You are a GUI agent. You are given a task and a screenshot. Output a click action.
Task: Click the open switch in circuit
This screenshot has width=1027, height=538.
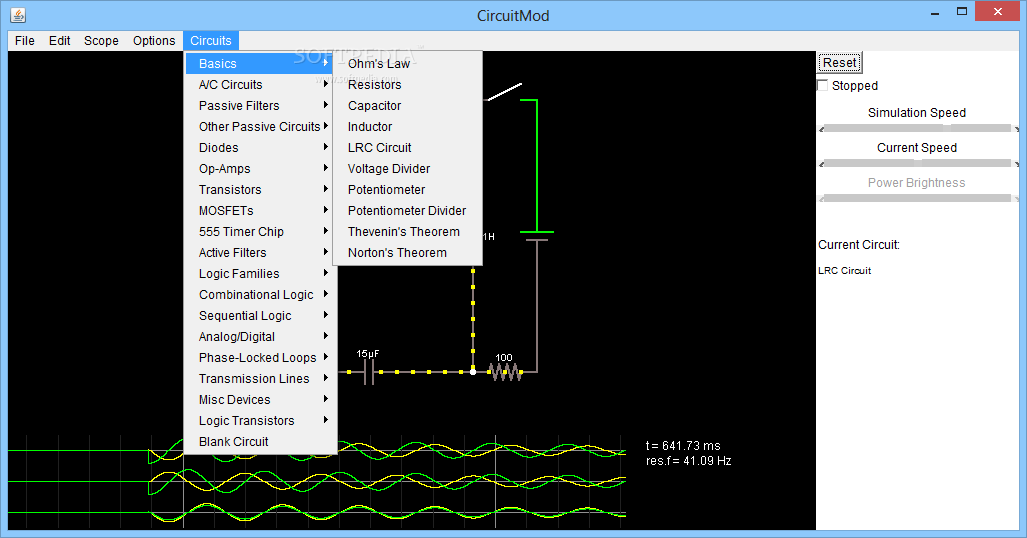click(504, 92)
